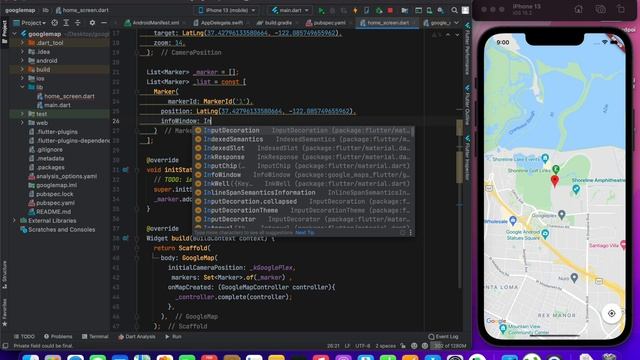Take simulator screenshot with camera icon

pos(600,9)
